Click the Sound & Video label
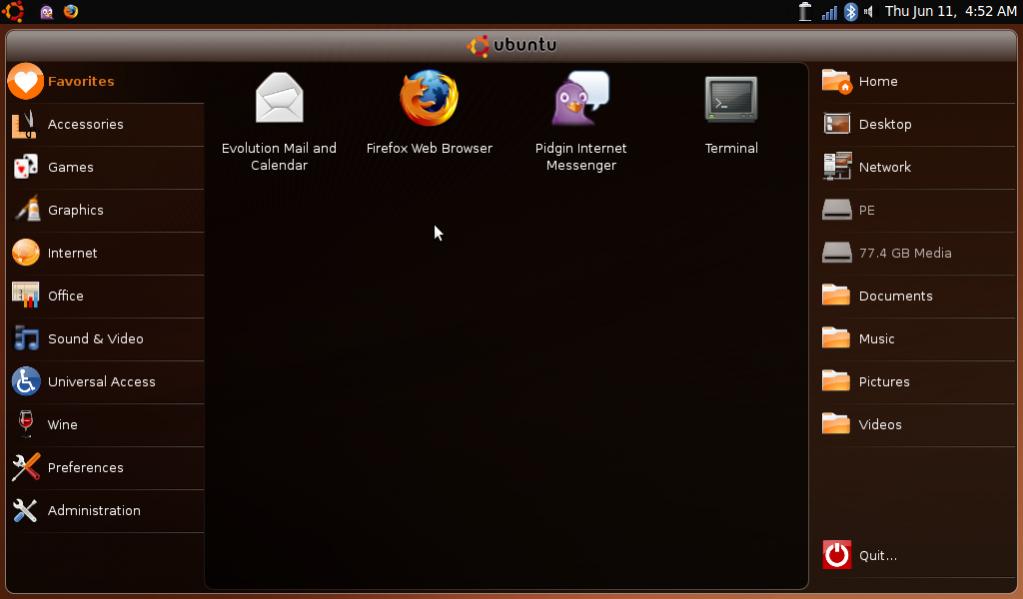Screen dimensions: 1023x599 95,339
